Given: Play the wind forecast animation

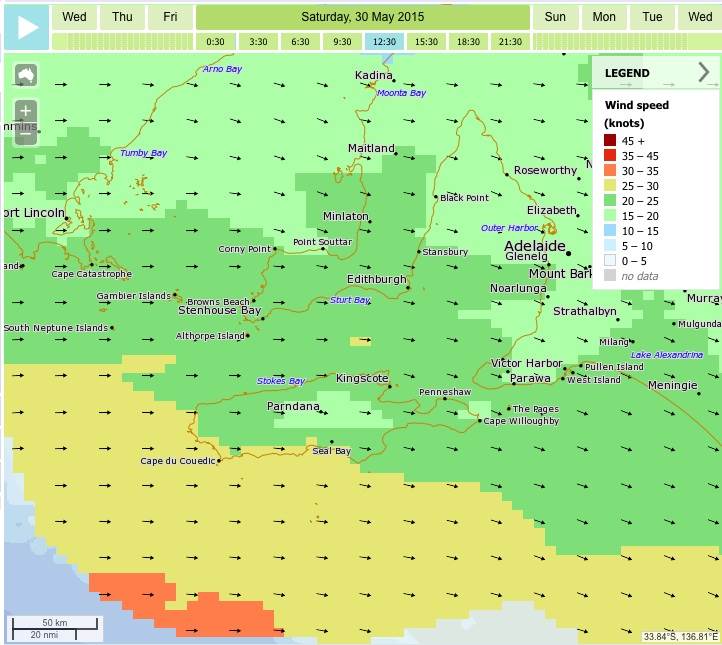Looking at the screenshot, I should [26, 27].
